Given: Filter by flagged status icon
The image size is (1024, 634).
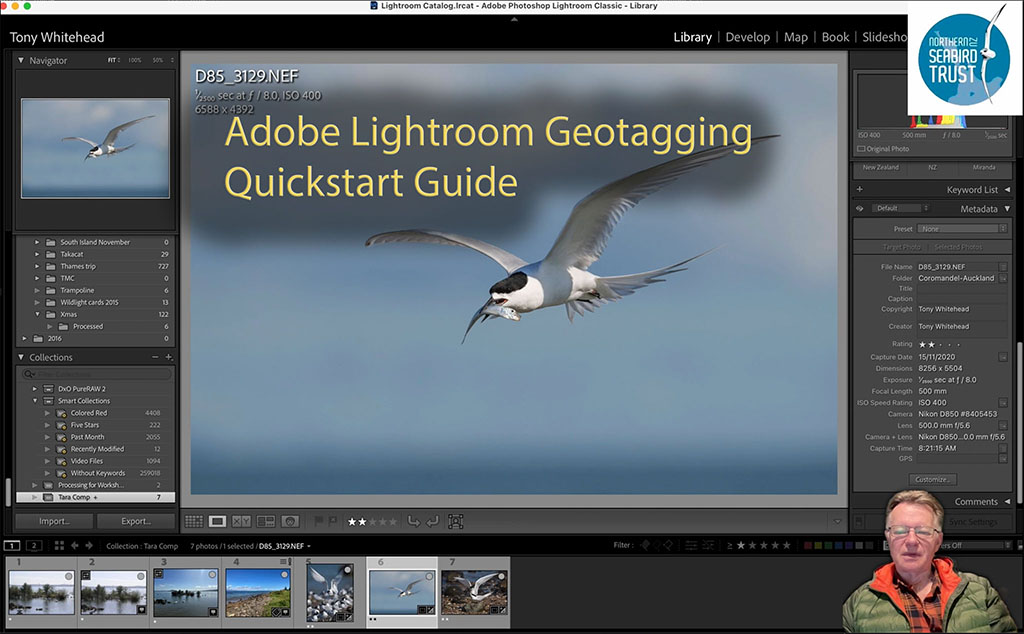Looking at the screenshot, I should point(645,545).
